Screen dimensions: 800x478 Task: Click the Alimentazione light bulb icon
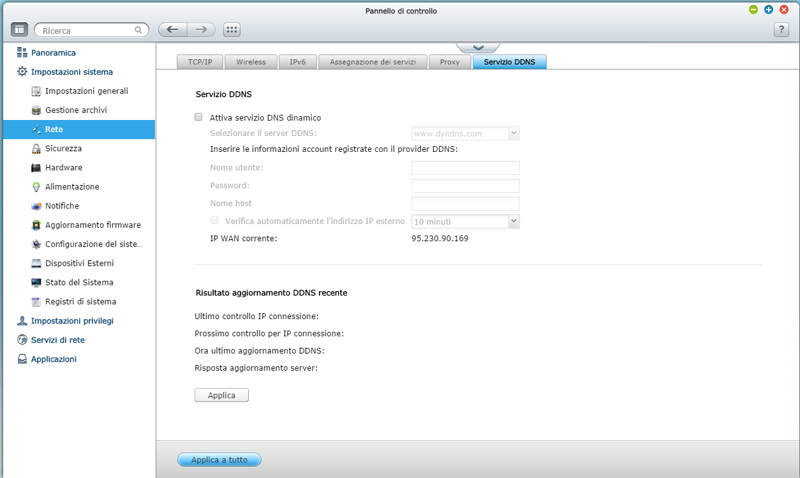pos(36,187)
